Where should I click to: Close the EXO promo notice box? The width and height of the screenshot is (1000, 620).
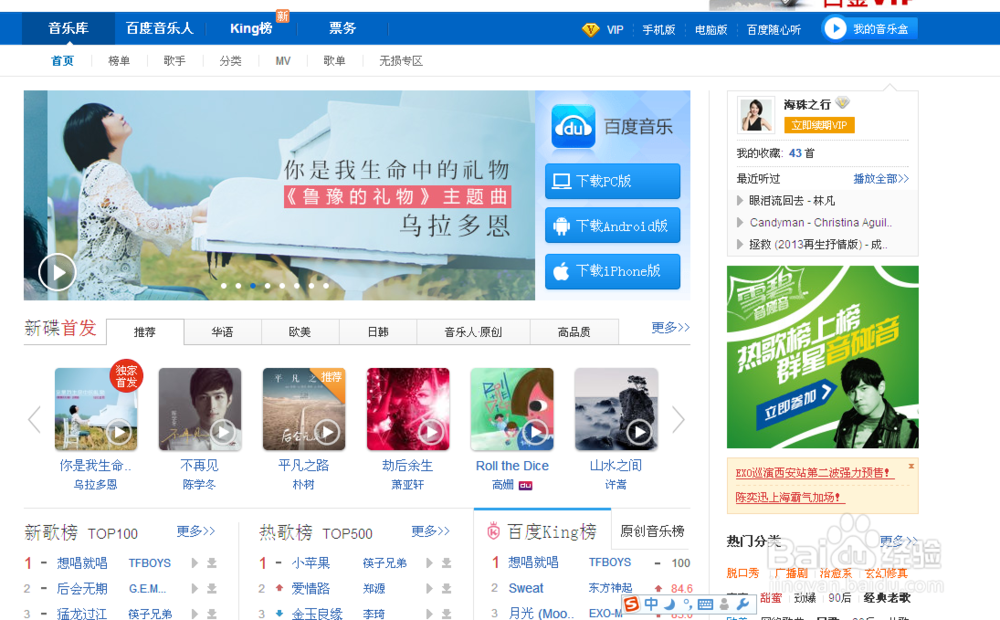coord(911,466)
